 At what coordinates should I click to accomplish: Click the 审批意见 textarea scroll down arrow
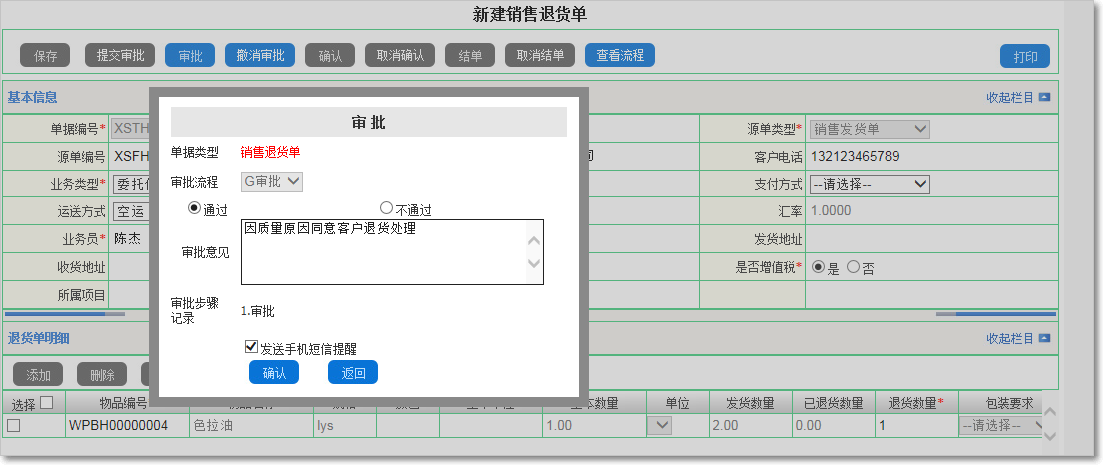coord(534,263)
